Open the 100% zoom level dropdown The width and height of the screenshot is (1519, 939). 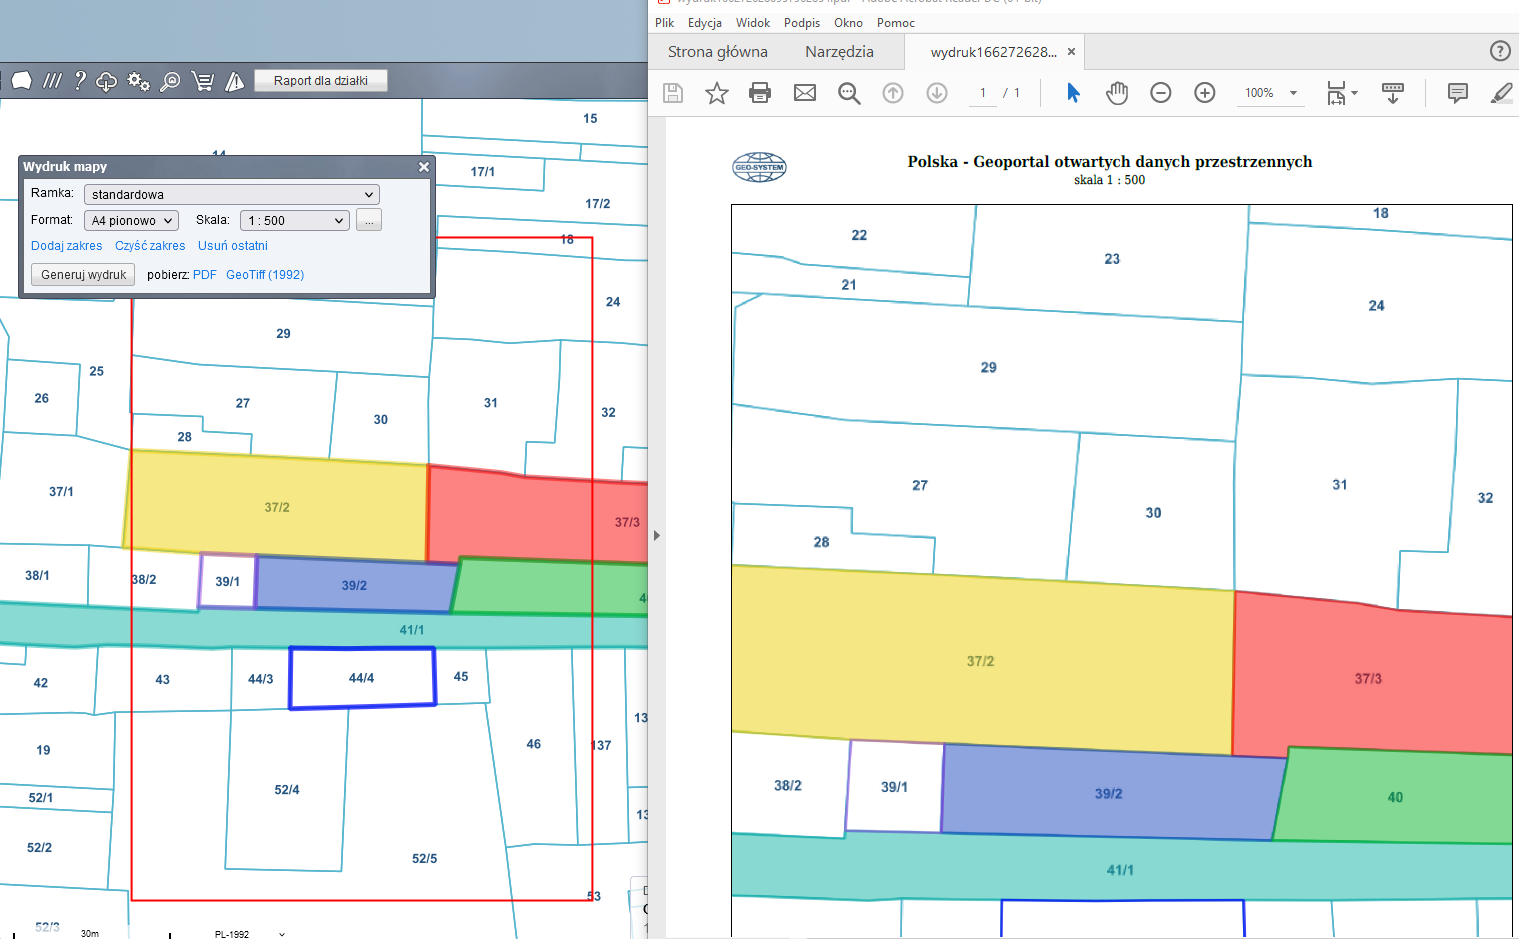(1271, 93)
